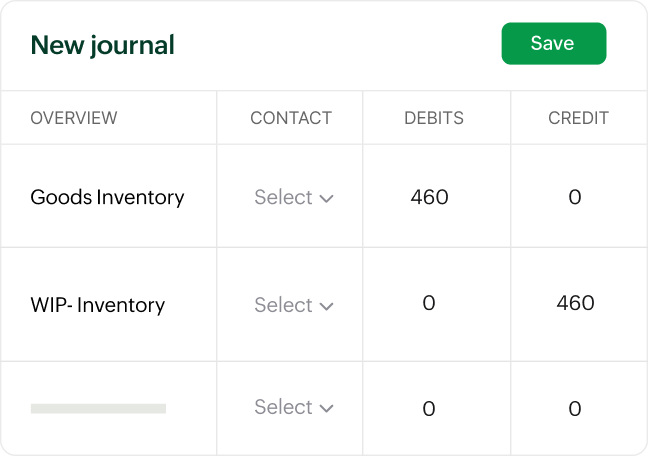Click the green Save button

click(x=553, y=43)
